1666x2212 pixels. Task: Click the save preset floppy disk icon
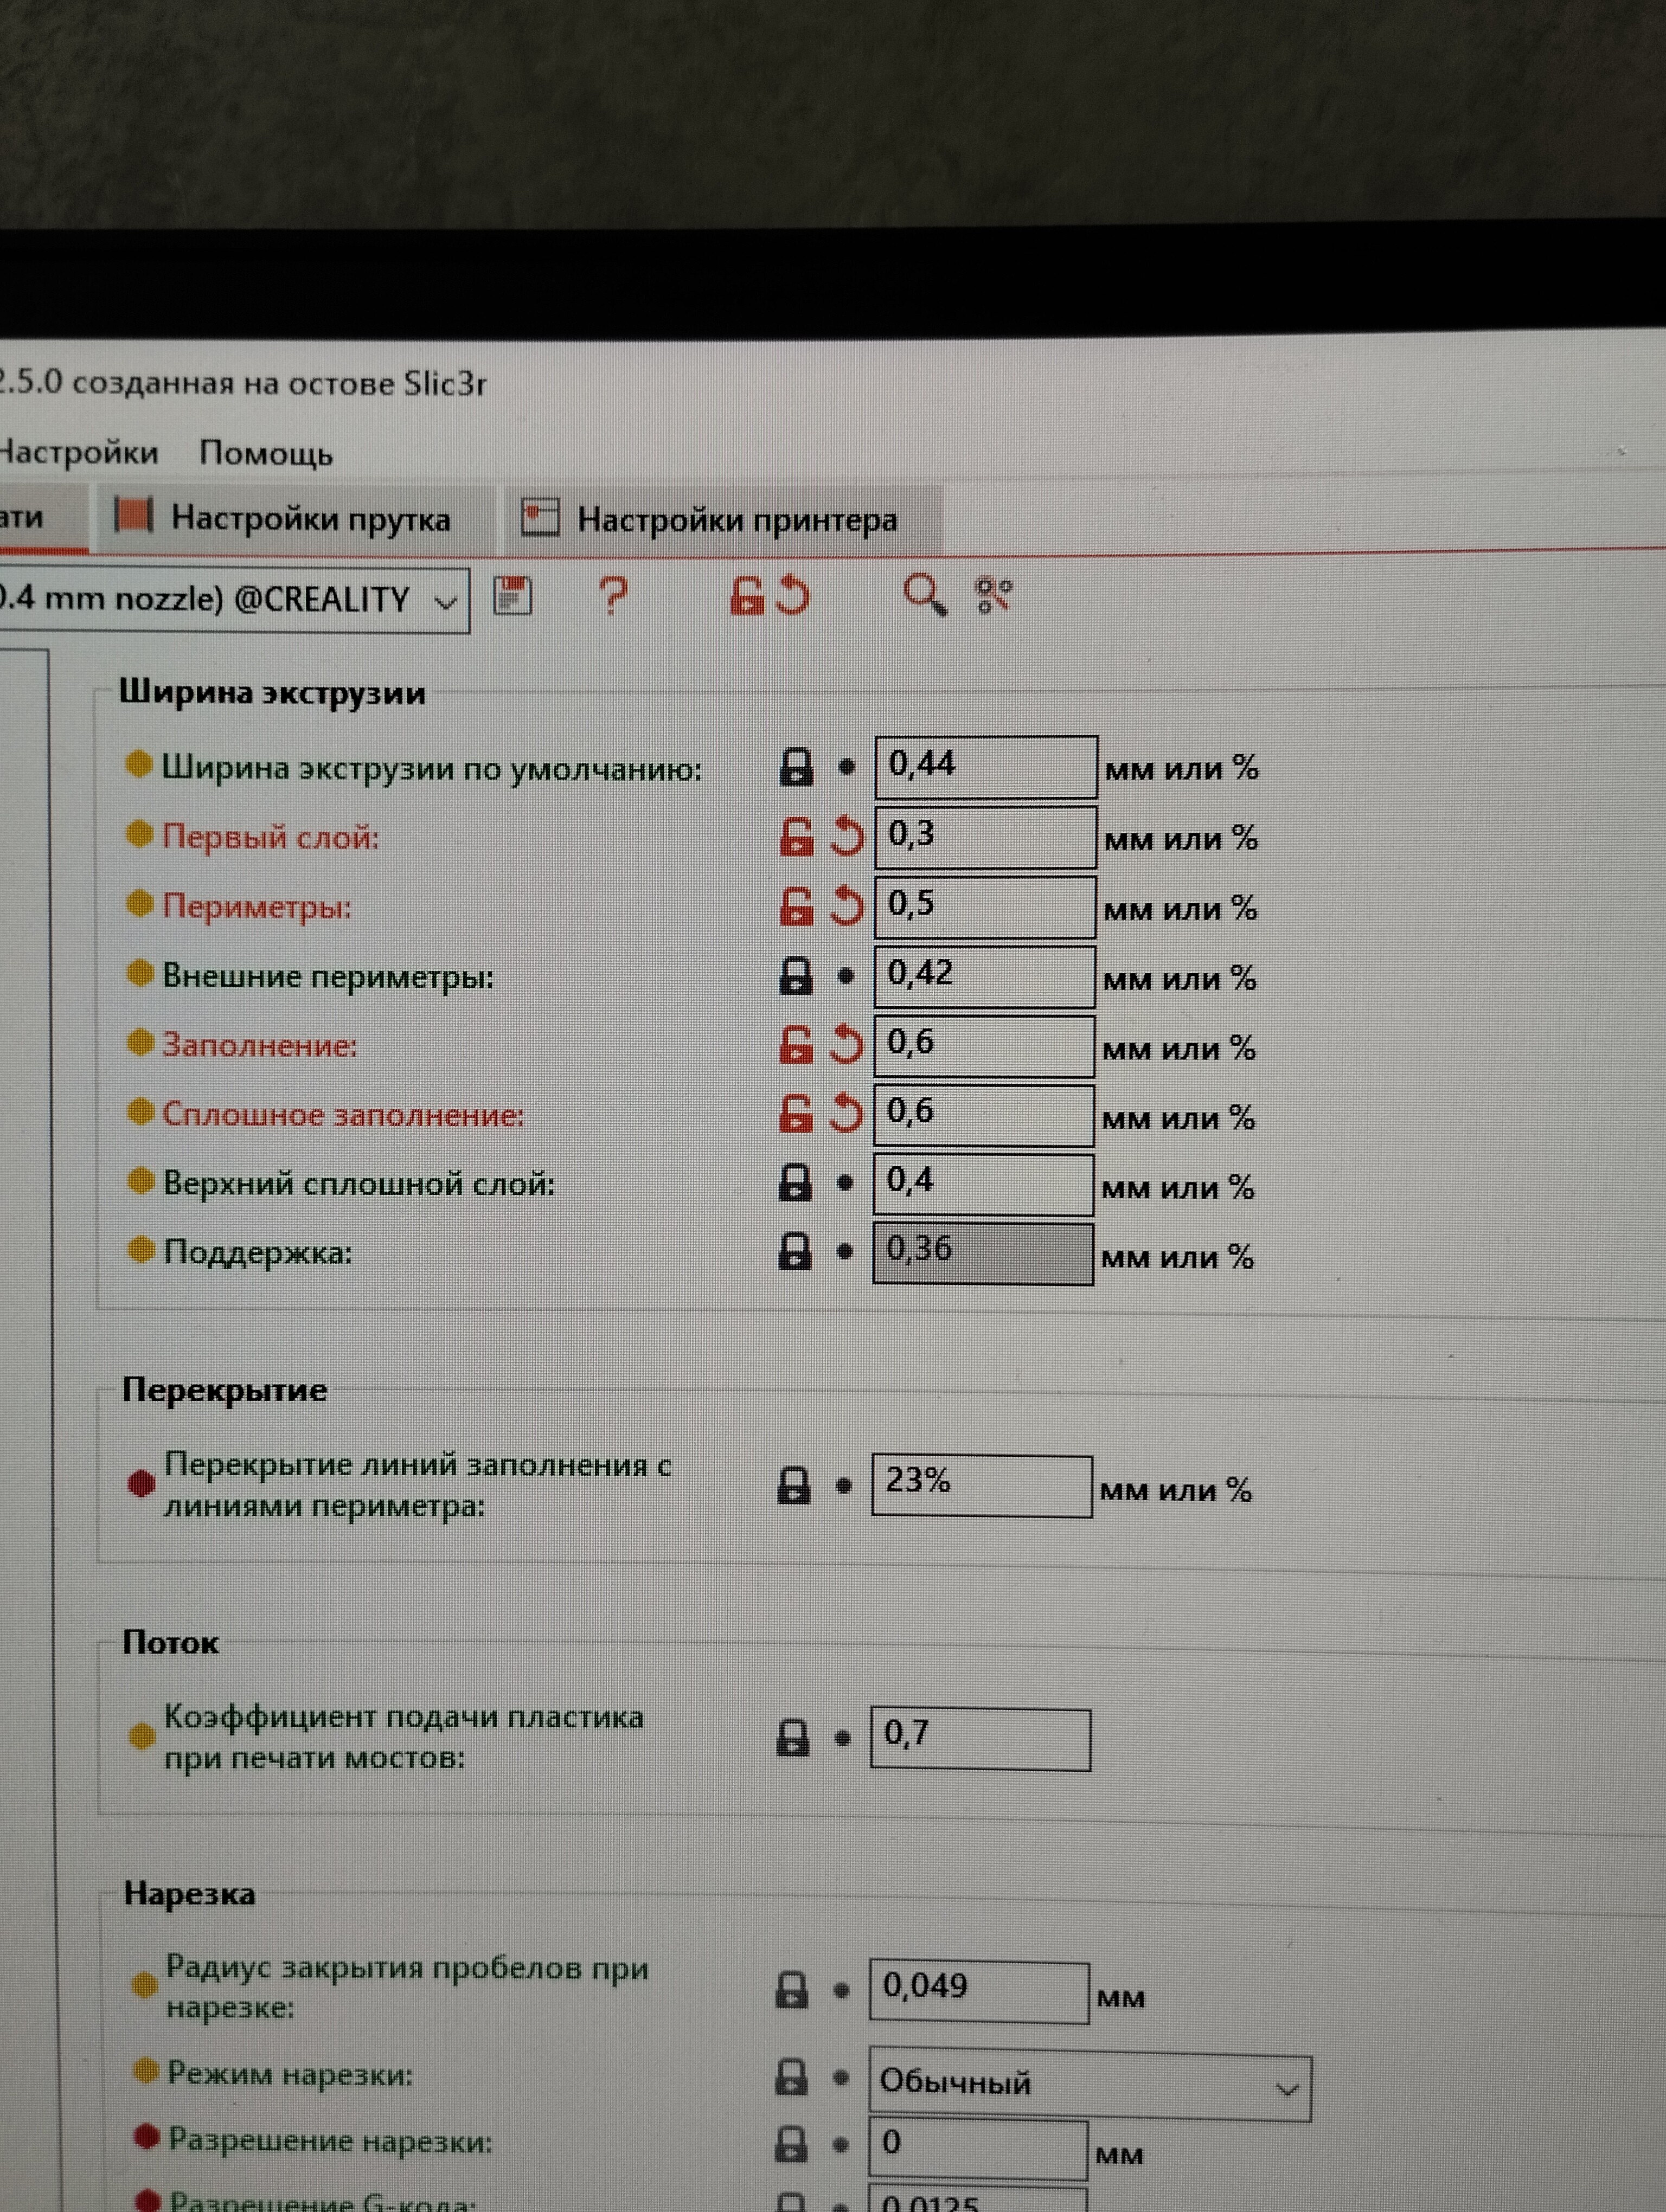coord(512,597)
